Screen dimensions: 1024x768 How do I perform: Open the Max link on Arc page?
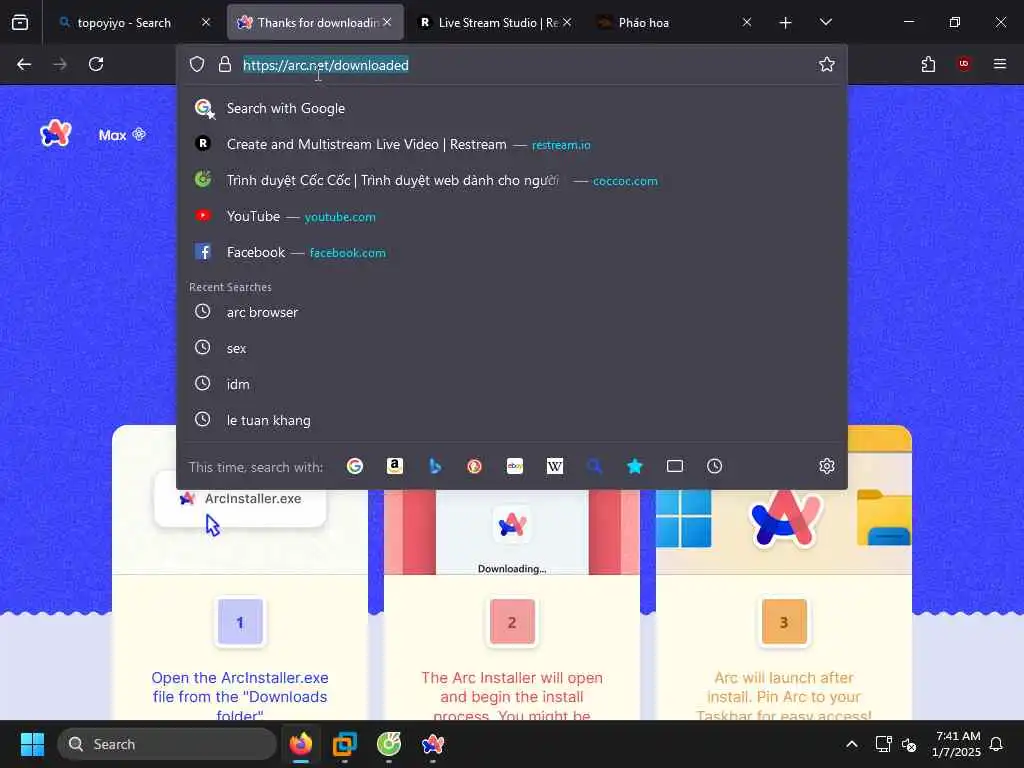tap(122, 135)
